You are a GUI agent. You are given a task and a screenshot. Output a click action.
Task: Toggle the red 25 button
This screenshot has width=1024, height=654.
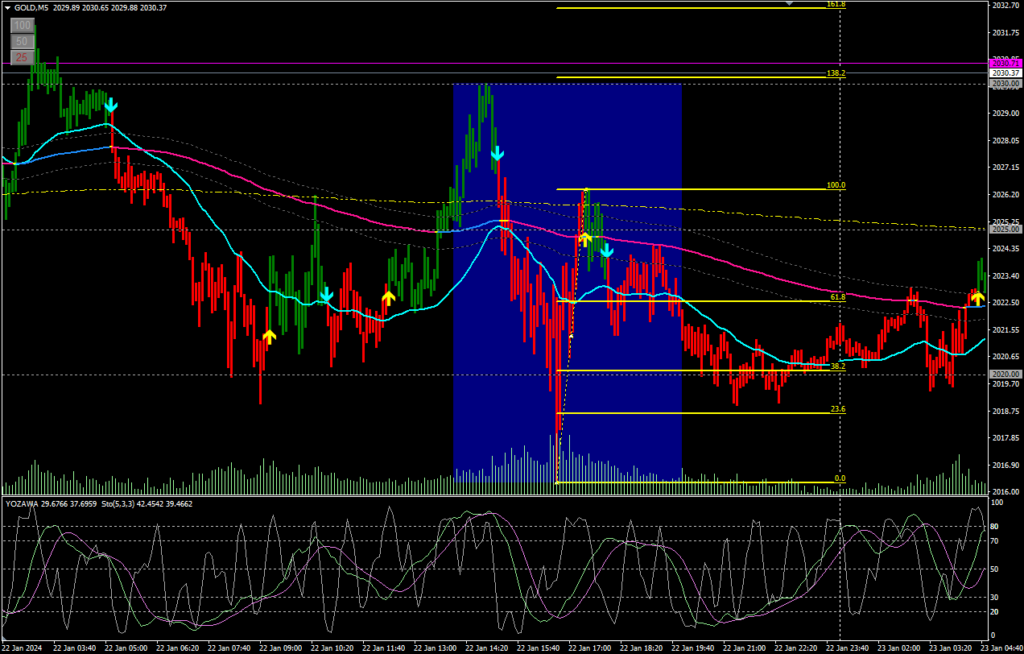[21, 58]
